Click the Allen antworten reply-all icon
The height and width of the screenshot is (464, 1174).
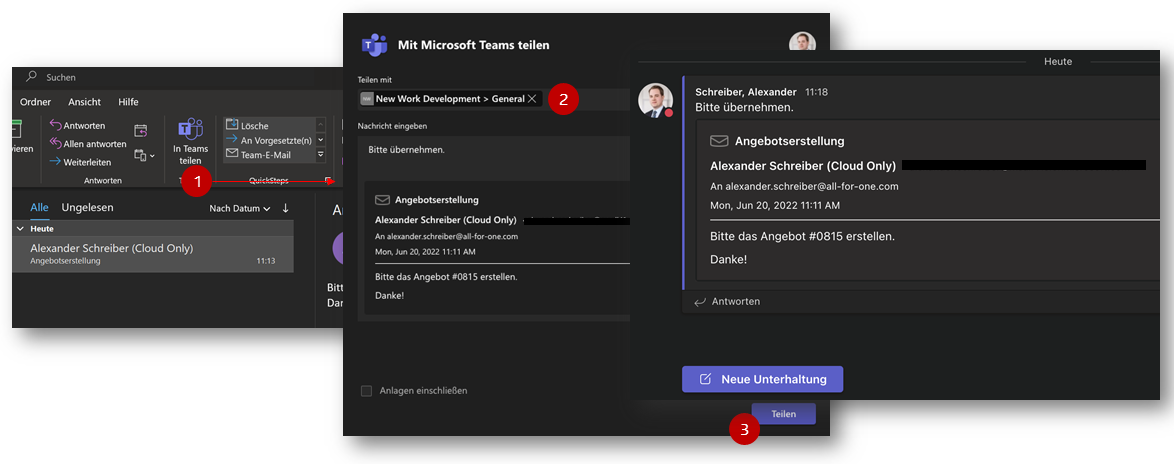(55, 143)
